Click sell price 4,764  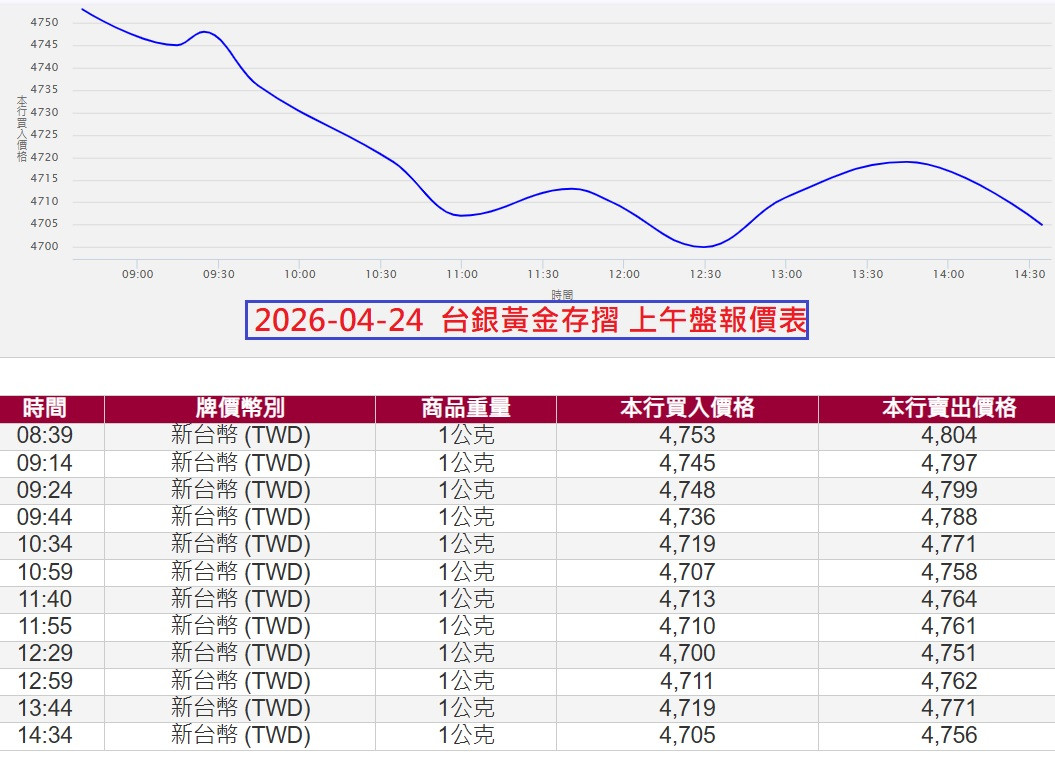pyautogui.click(x=949, y=599)
